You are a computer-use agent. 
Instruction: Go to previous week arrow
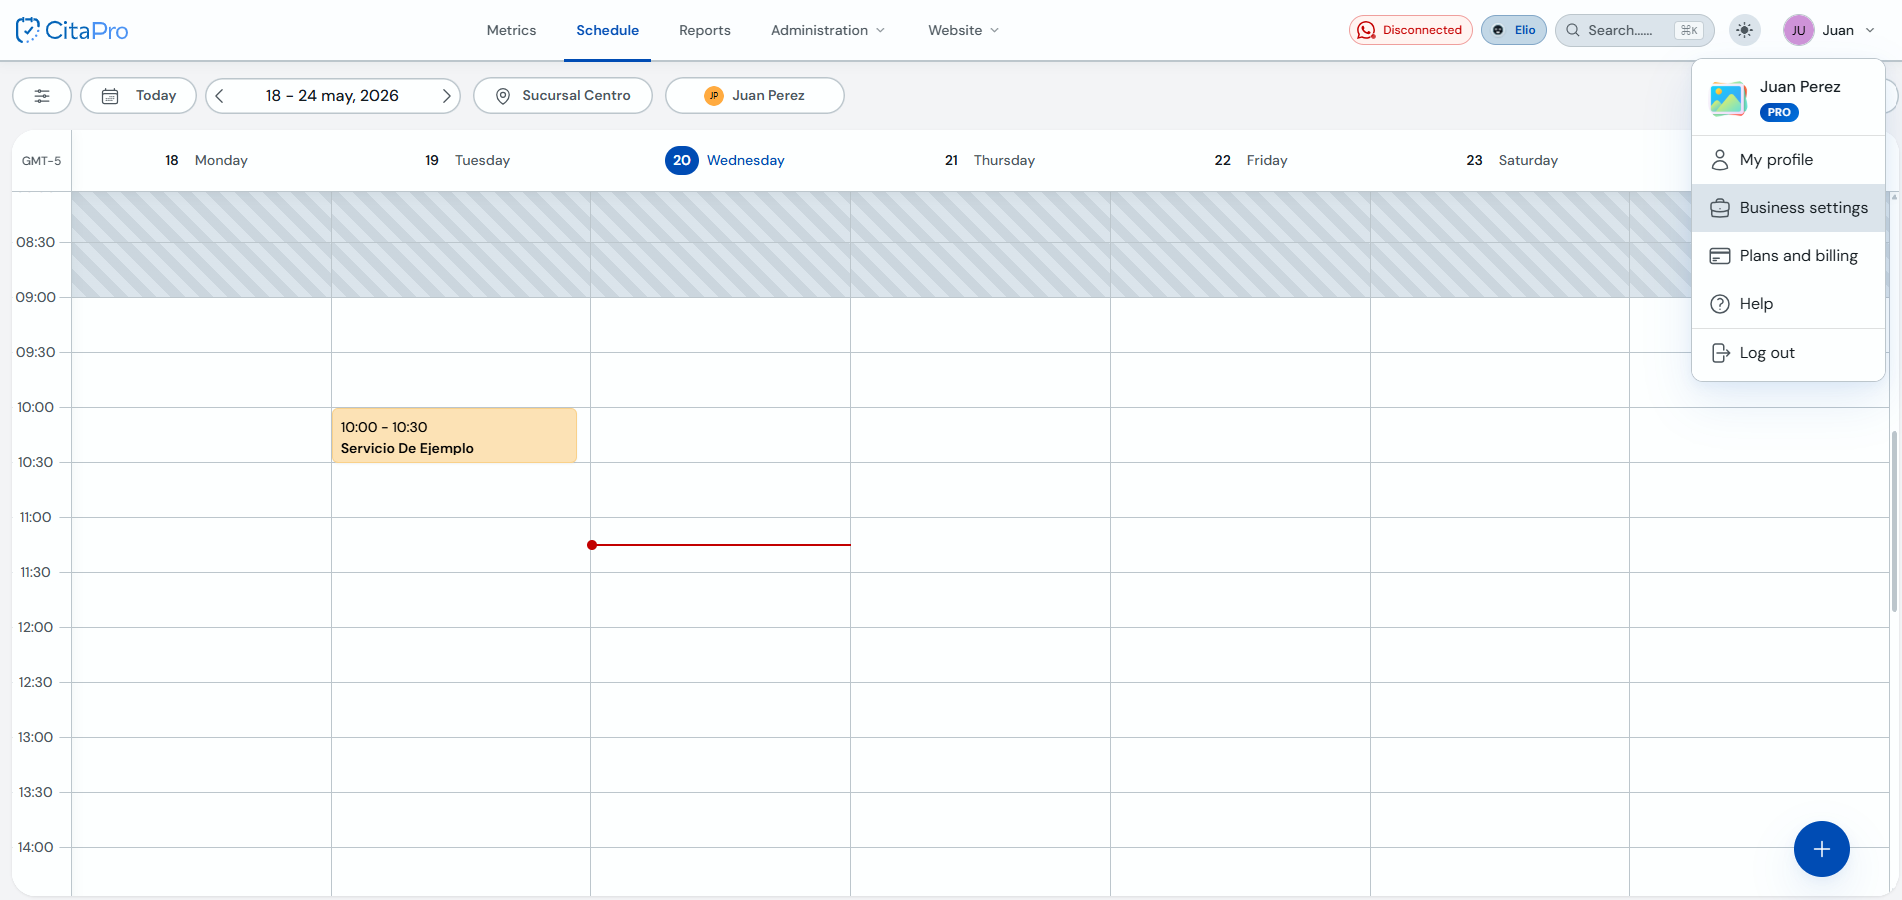click(x=220, y=96)
